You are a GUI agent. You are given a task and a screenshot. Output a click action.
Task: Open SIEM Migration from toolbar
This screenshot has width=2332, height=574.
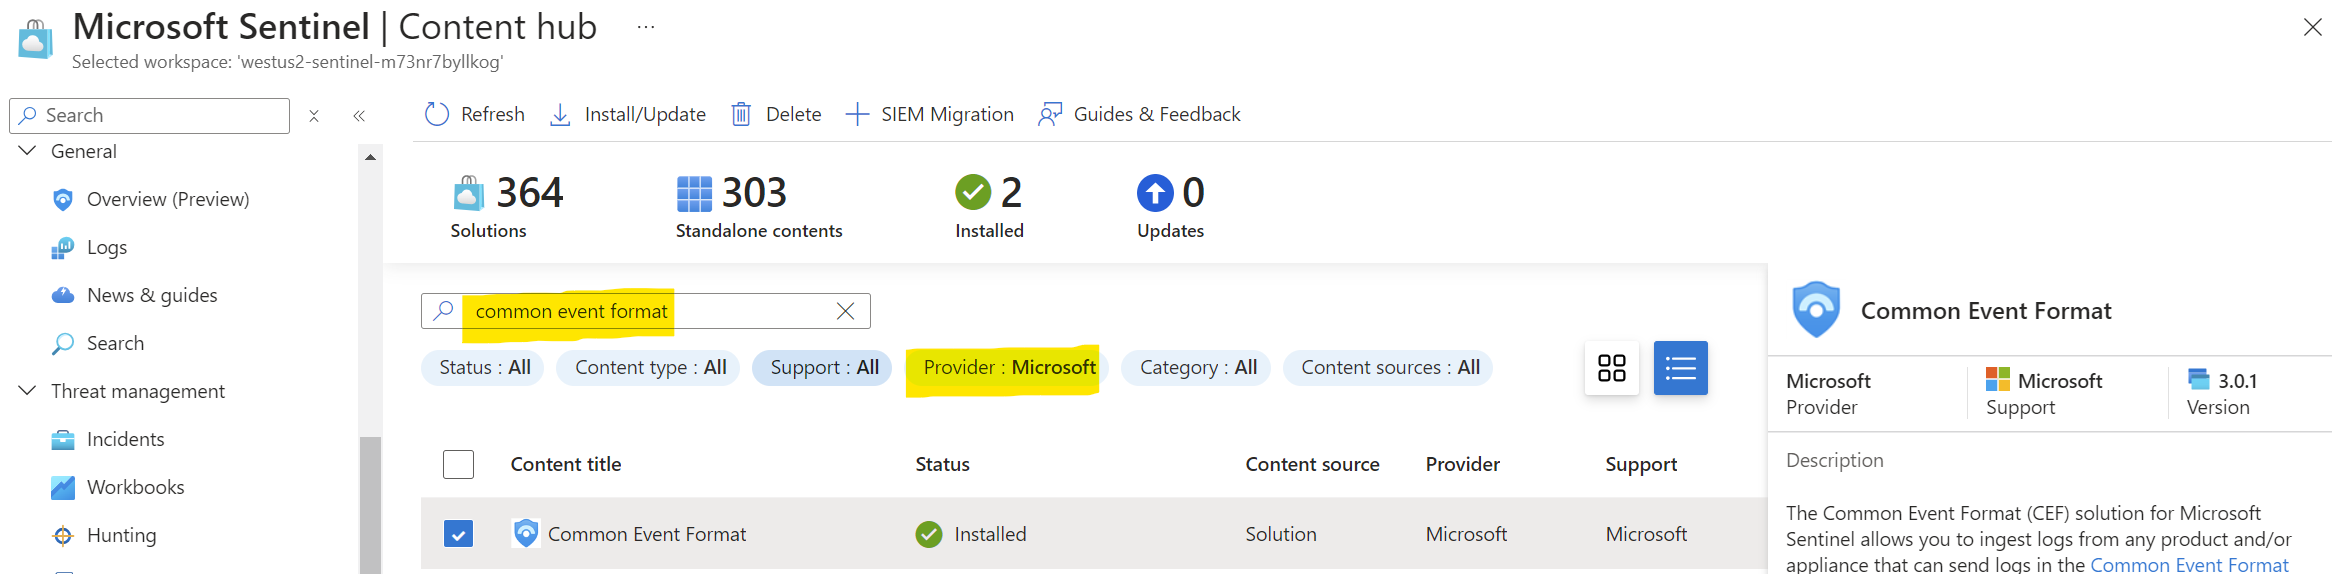(930, 115)
